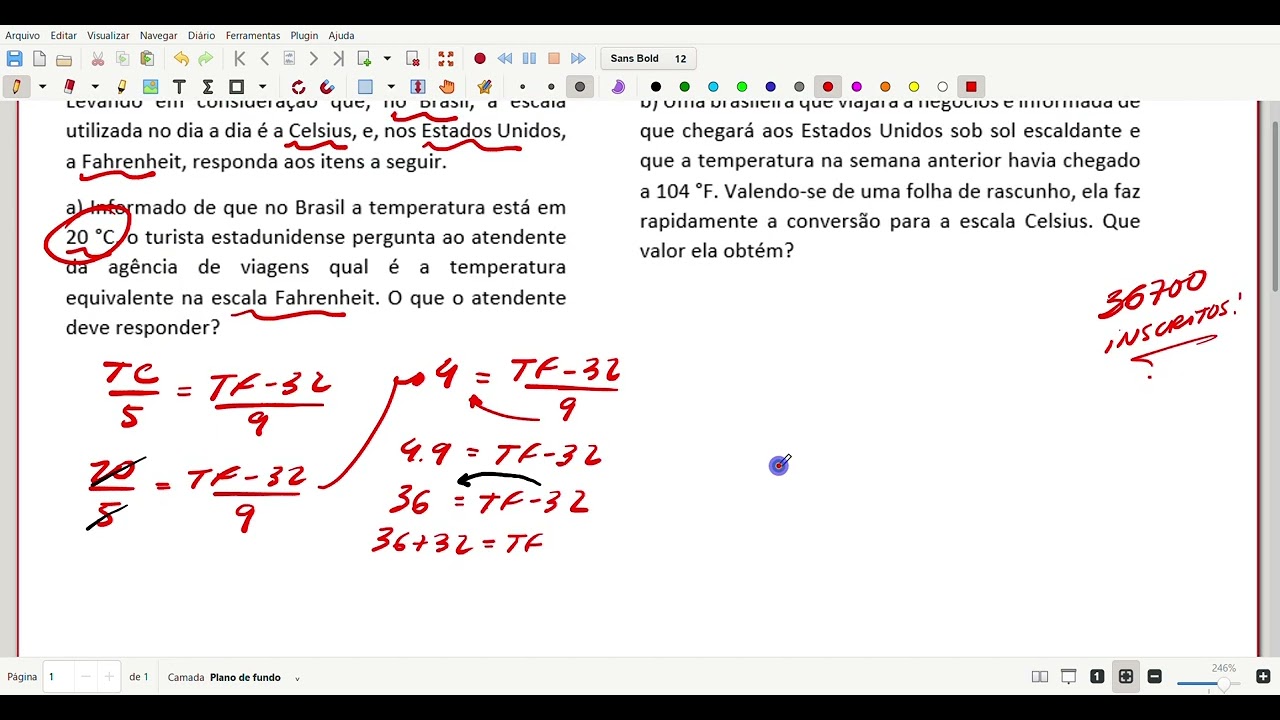Create a new document
Image resolution: width=1280 pixels, height=720 pixels.
pos(39,59)
